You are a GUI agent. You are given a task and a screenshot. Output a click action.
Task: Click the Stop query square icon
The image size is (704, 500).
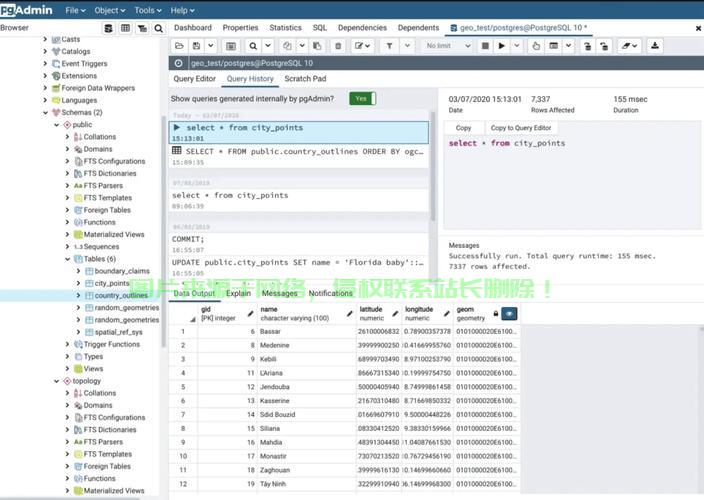click(x=485, y=46)
